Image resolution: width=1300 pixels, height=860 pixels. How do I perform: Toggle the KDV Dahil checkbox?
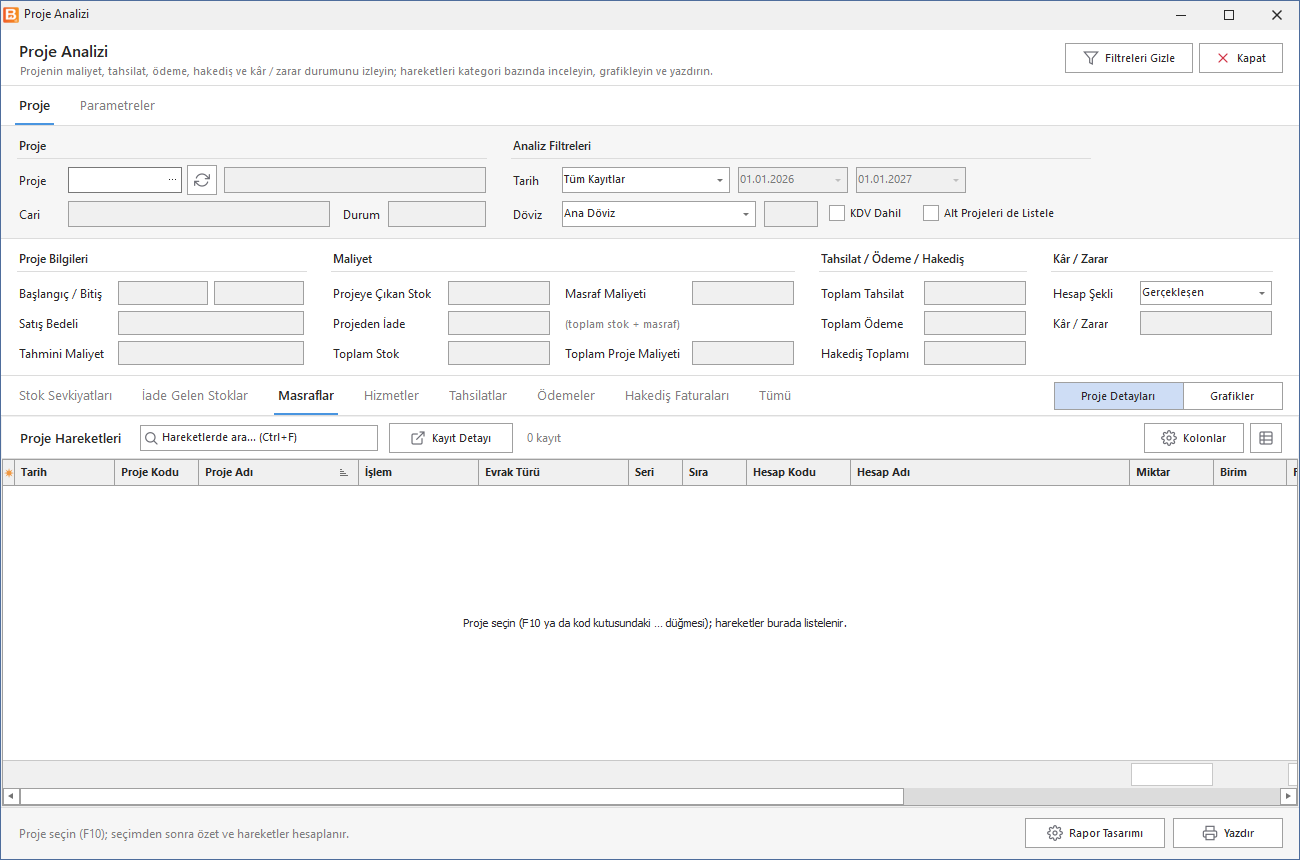(x=838, y=213)
